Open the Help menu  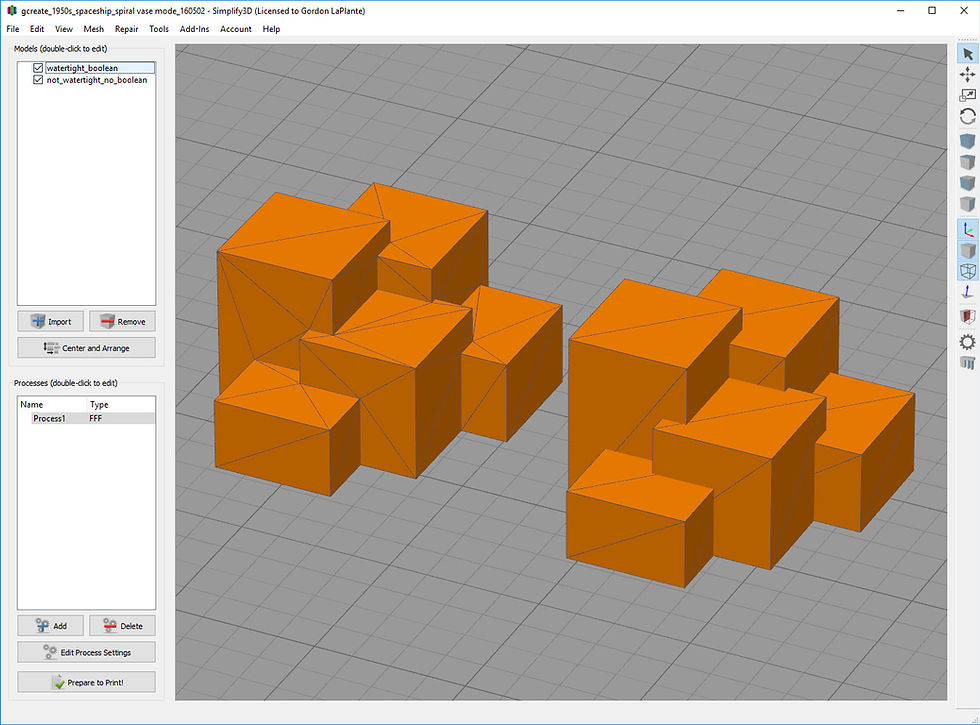click(271, 29)
